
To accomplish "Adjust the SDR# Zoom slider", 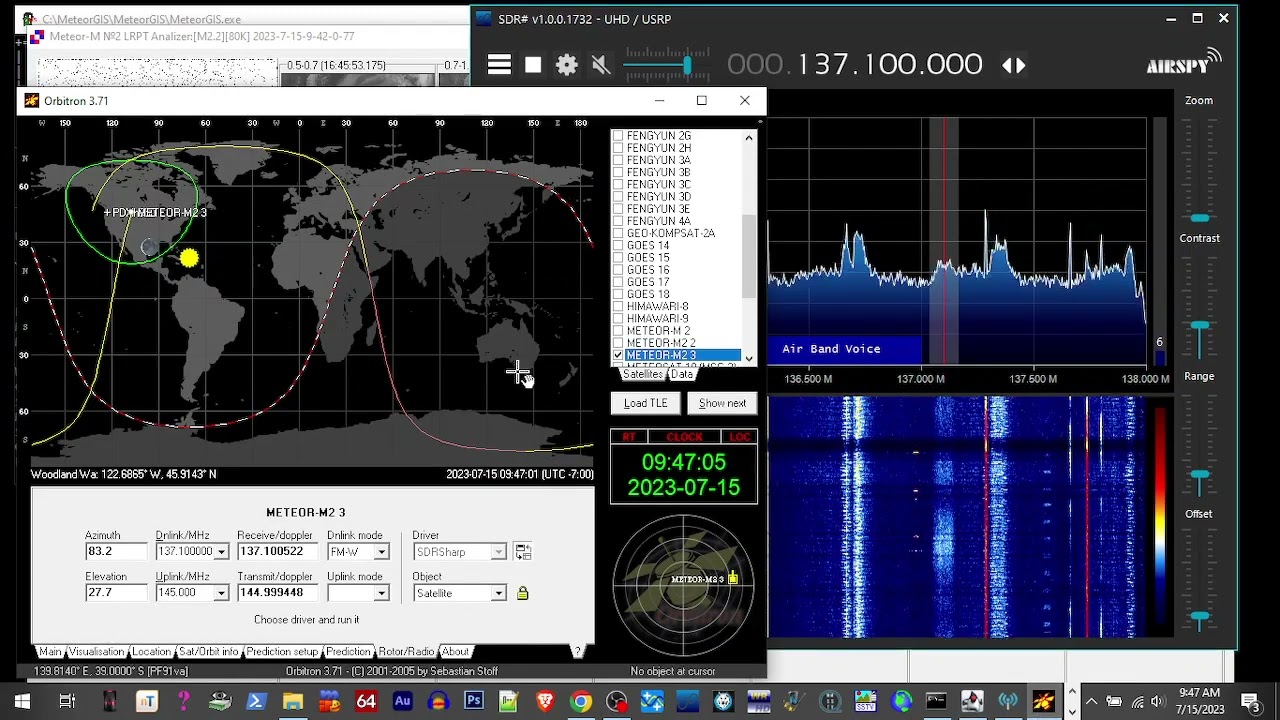I will tap(1199, 217).
